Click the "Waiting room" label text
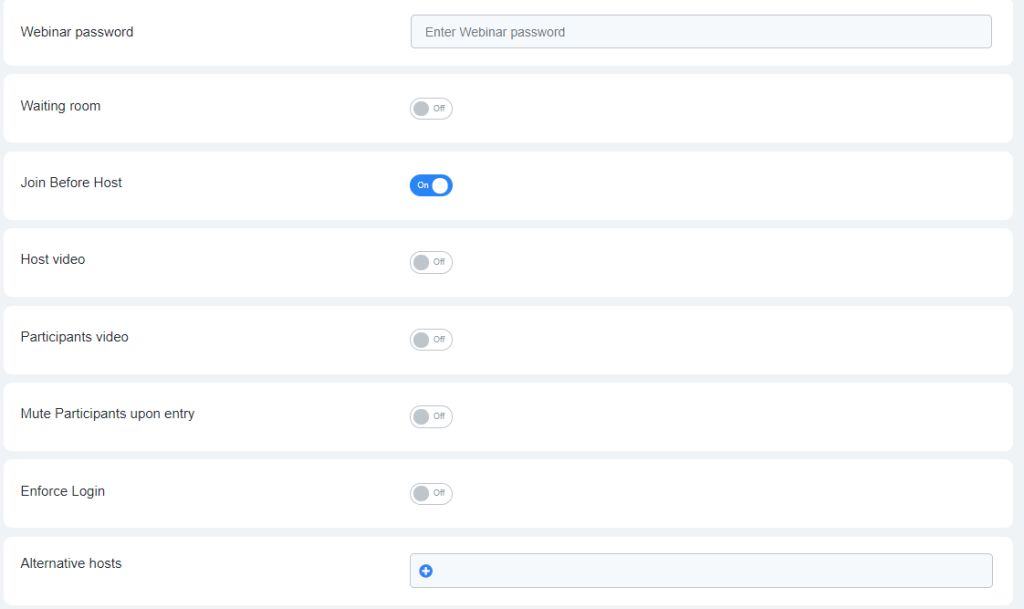 (x=60, y=106)
